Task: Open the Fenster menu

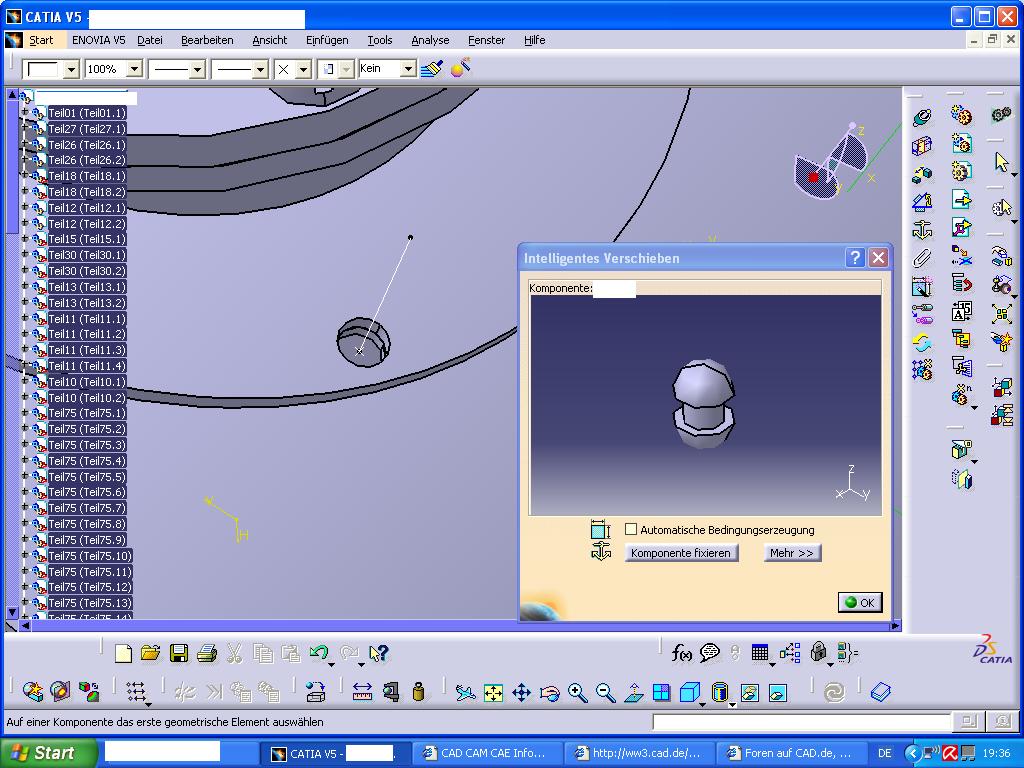Action: tap(487, 40)
